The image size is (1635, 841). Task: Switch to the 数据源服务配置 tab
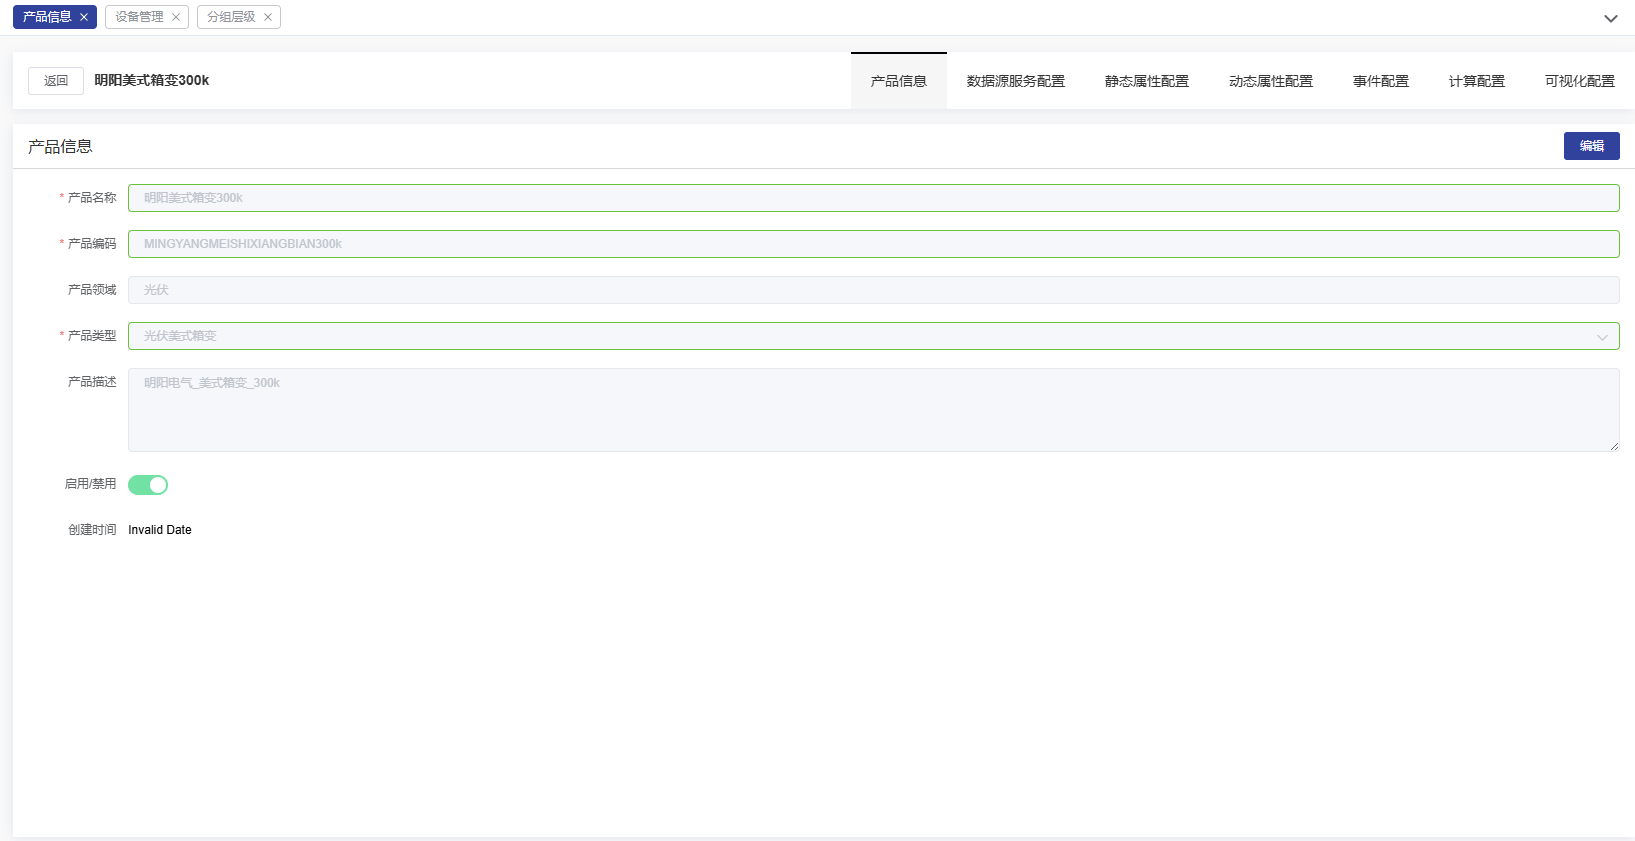click(x=1015, y=81)
